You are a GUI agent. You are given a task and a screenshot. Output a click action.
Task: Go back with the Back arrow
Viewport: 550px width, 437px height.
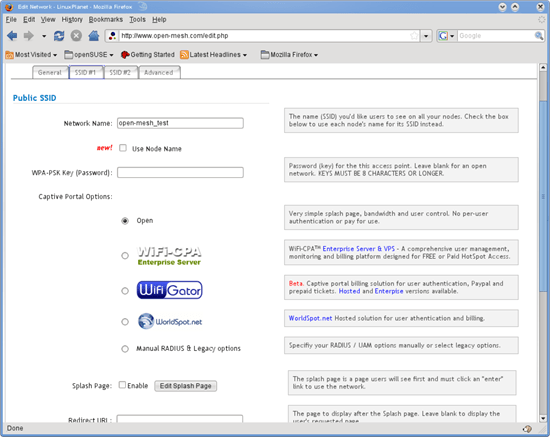(12, 36)
